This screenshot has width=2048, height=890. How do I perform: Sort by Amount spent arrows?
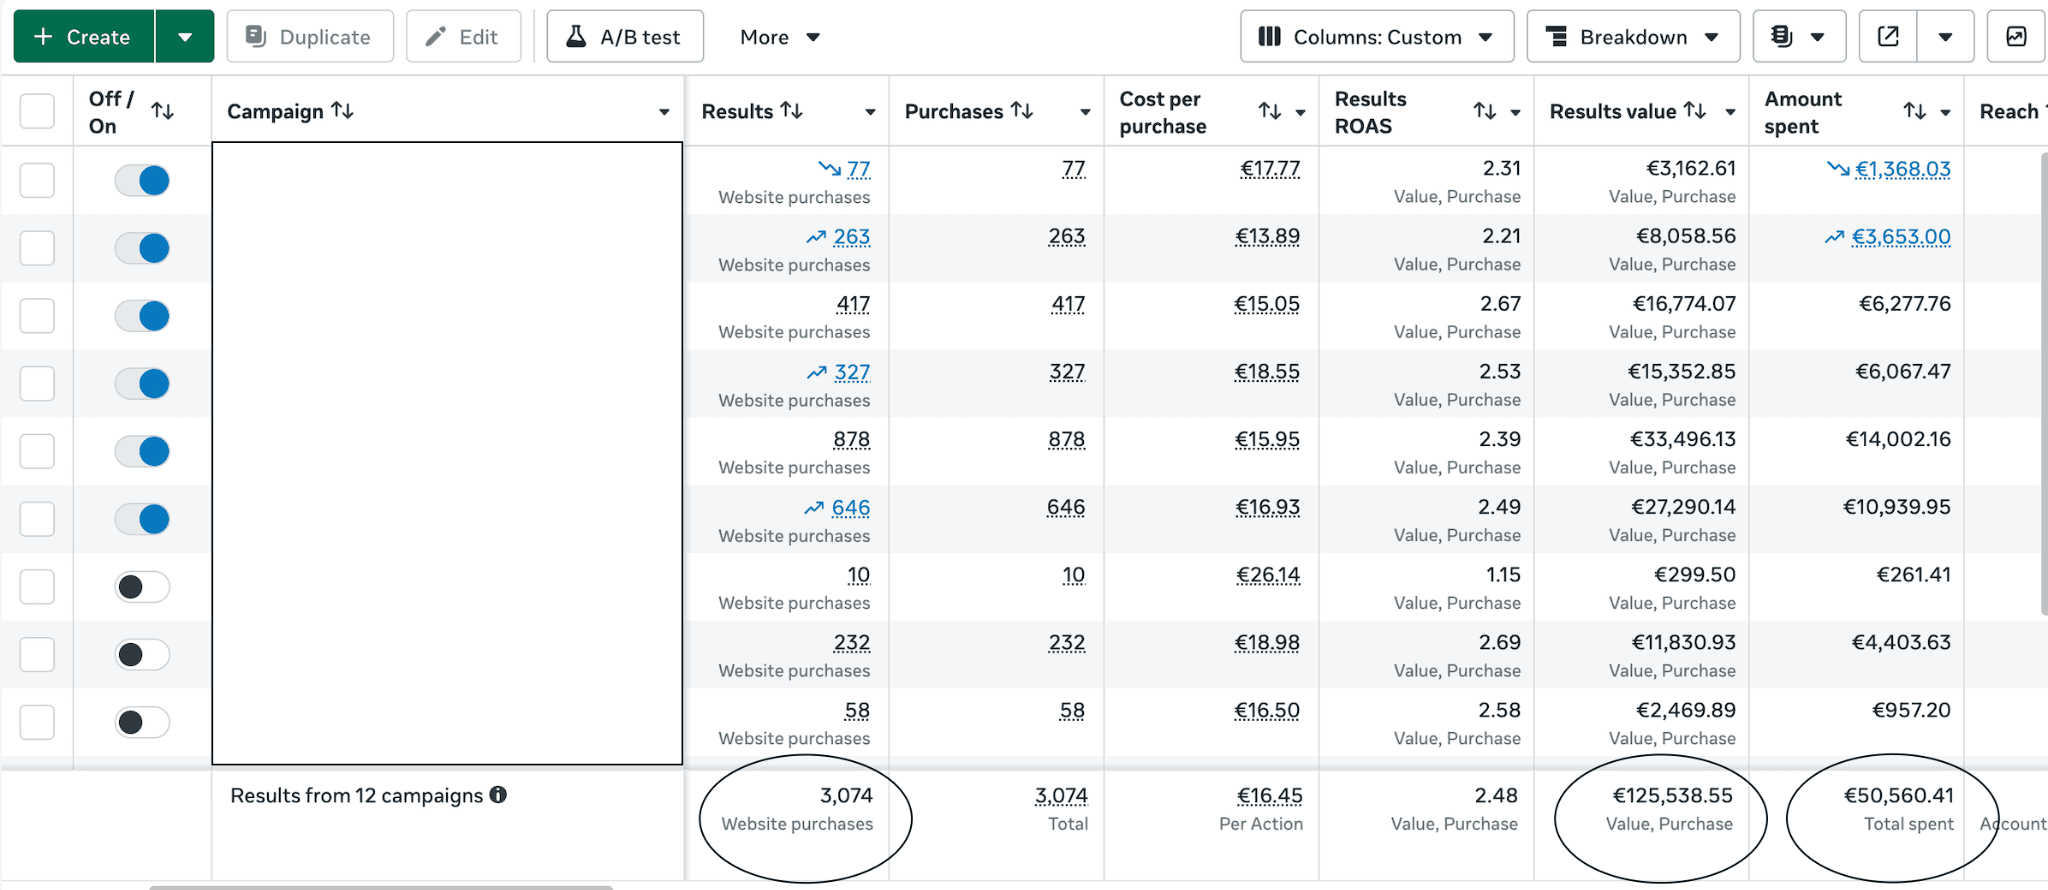(1915, 111)
